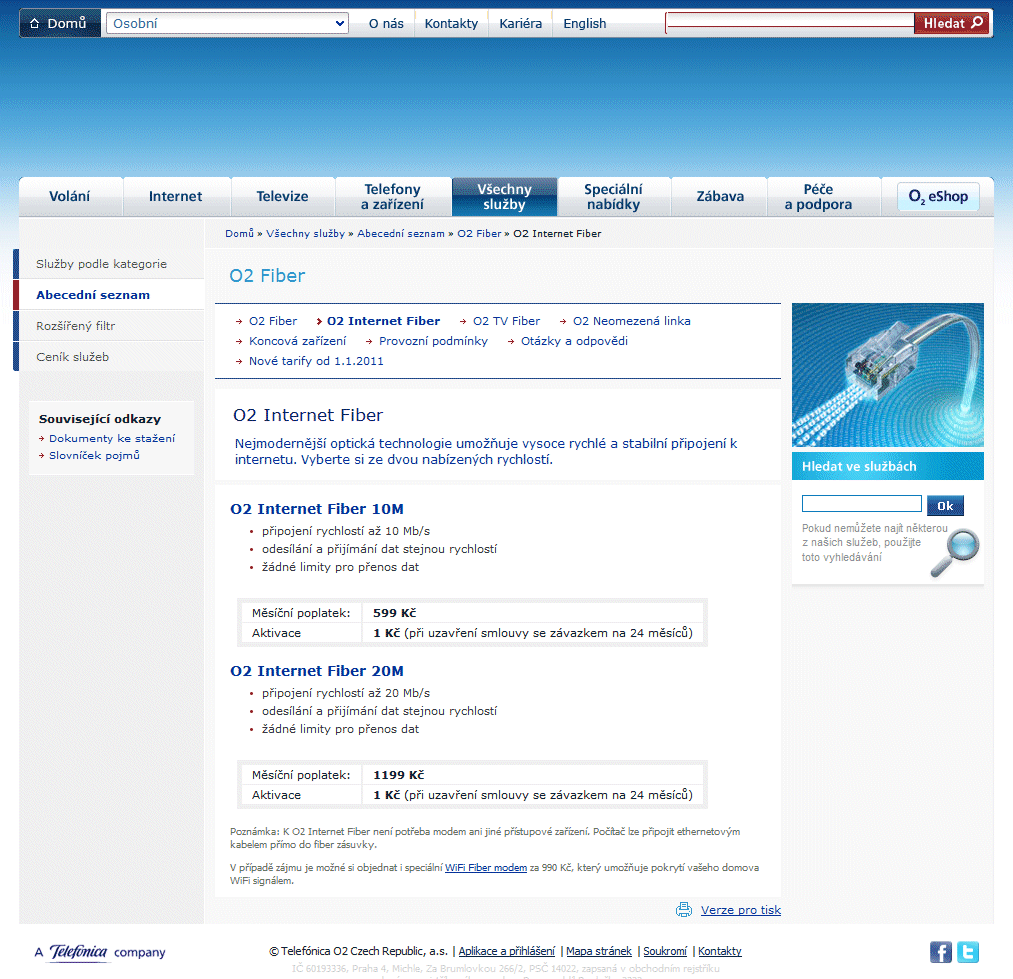
Task: Click Abecední seznam breadcrumb link
Action: (x=401, y=233)
